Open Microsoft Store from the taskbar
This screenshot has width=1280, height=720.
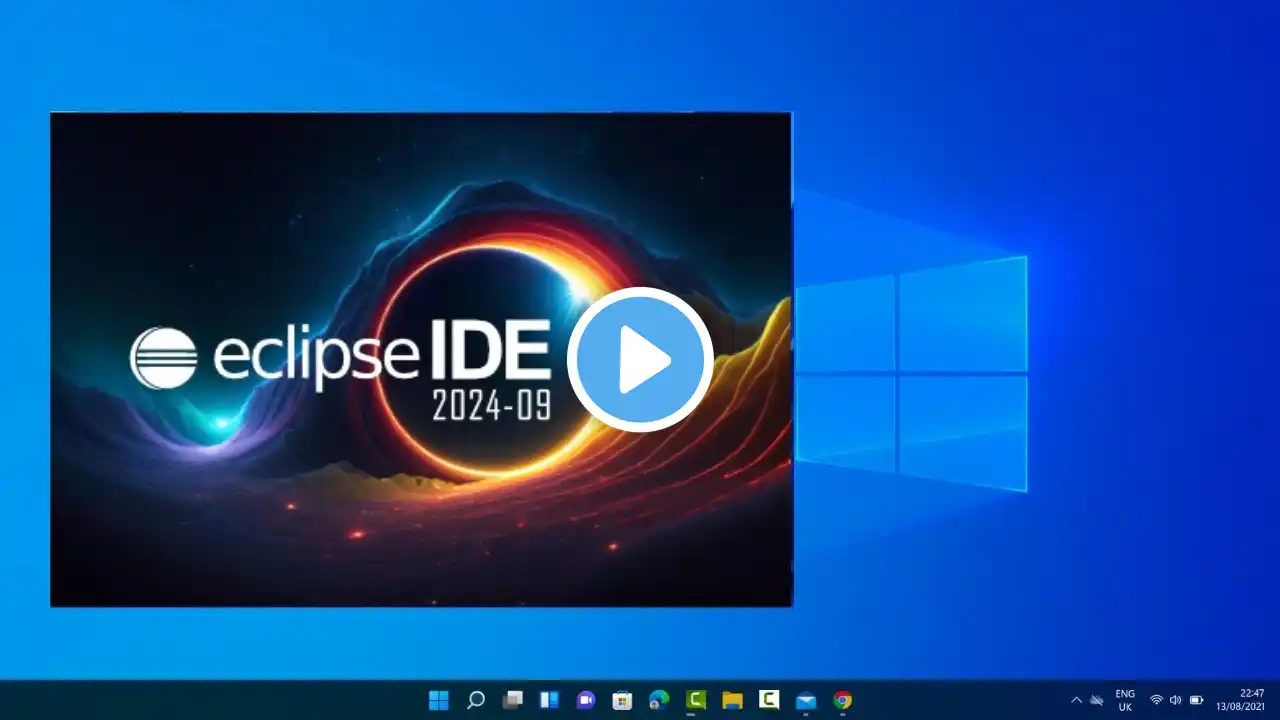point(622,700)
